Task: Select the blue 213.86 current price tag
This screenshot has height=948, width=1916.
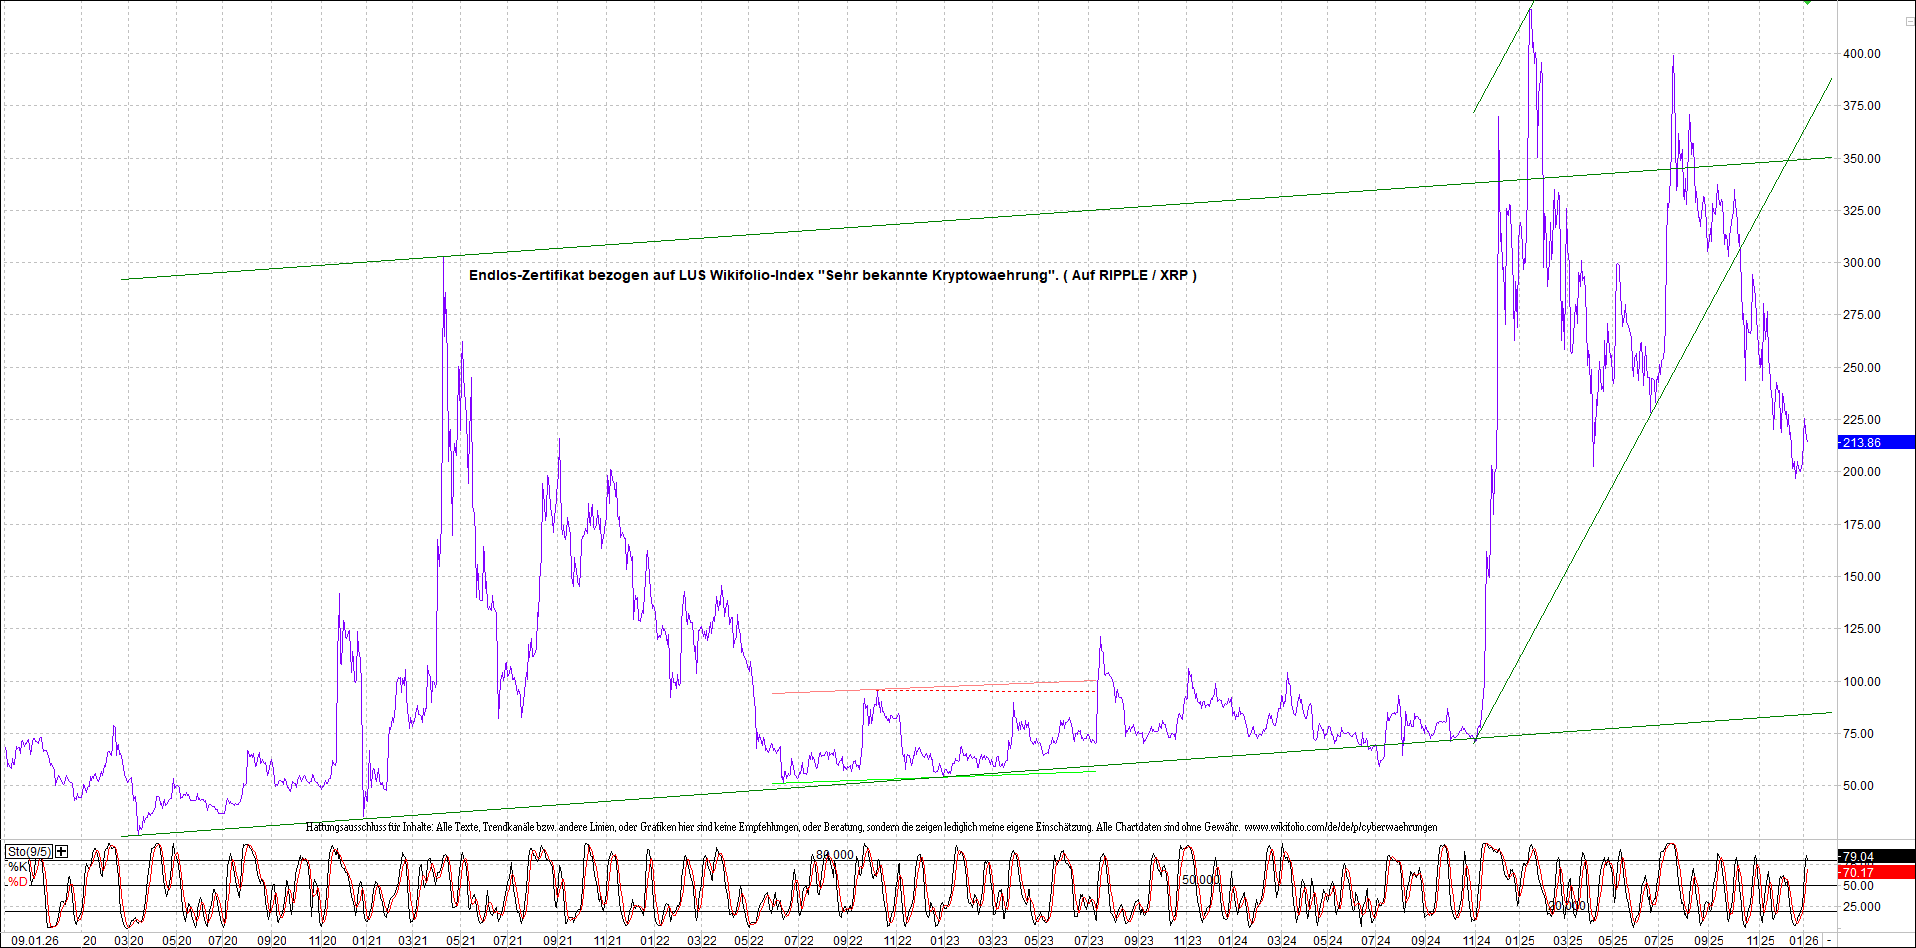Action: [x=1875, y=442]
